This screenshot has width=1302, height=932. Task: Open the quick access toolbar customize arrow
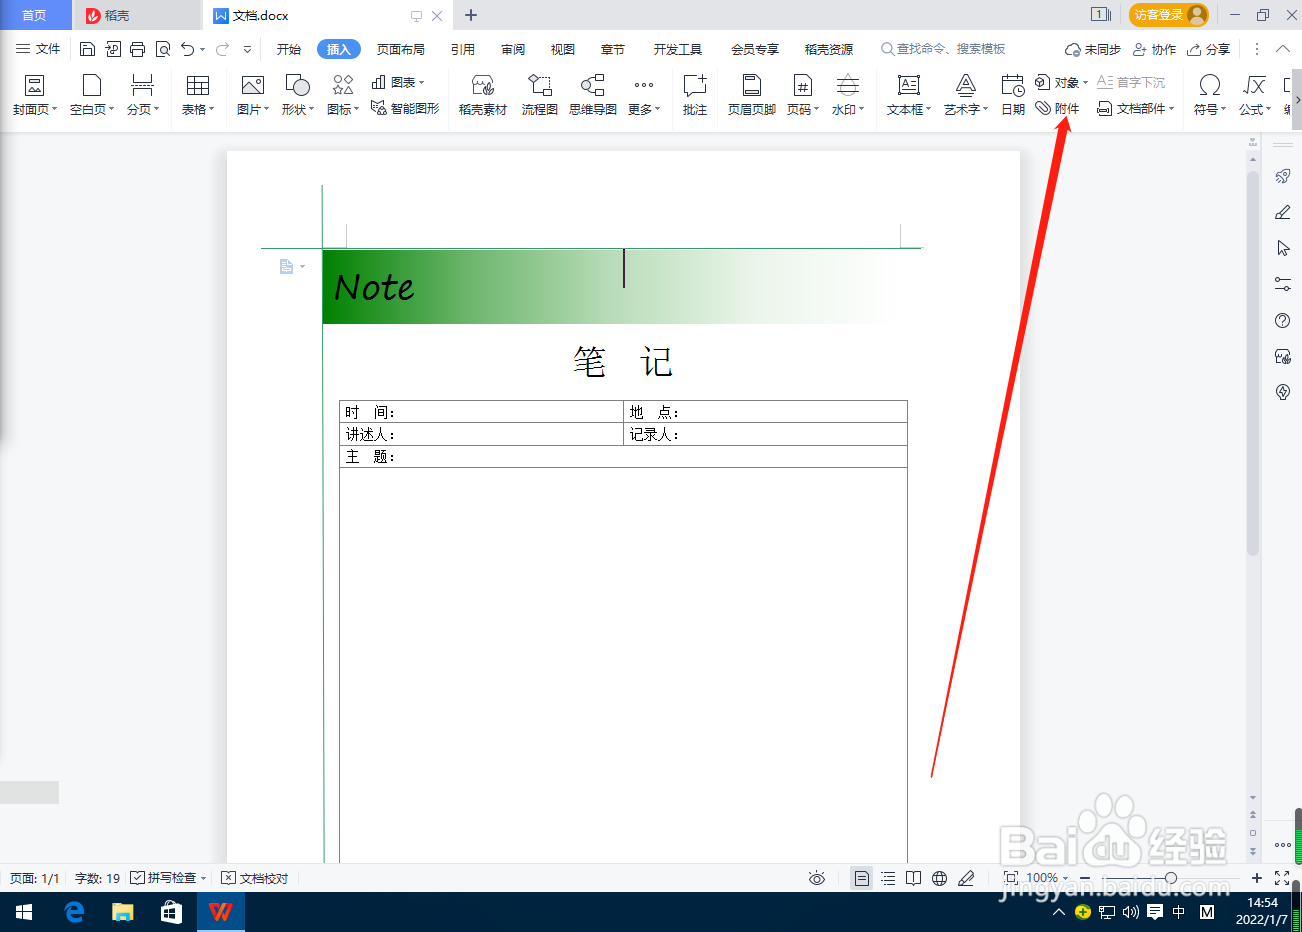click(248, 49)
